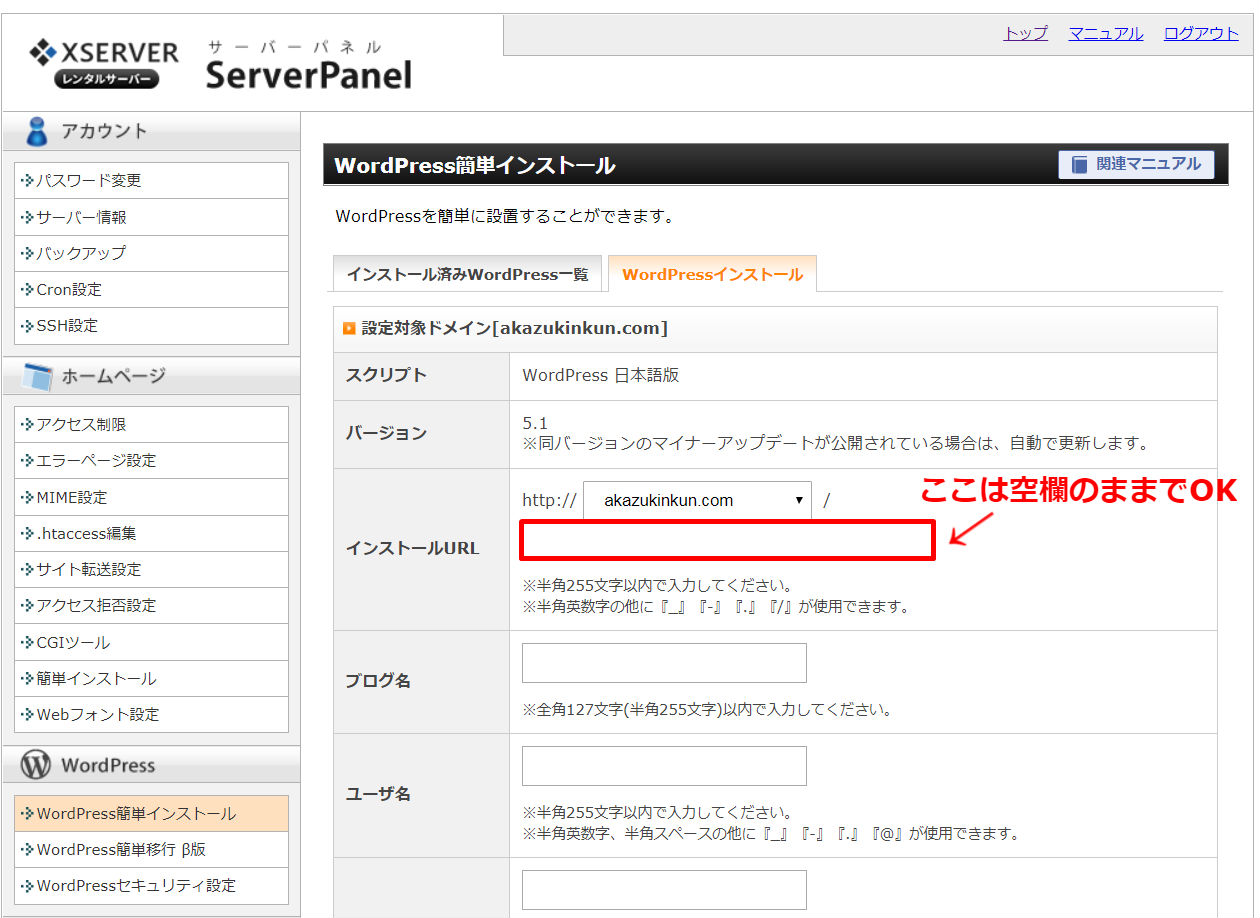
Task: Click the WordPress section header in sidebar
Action: point(151,765)
